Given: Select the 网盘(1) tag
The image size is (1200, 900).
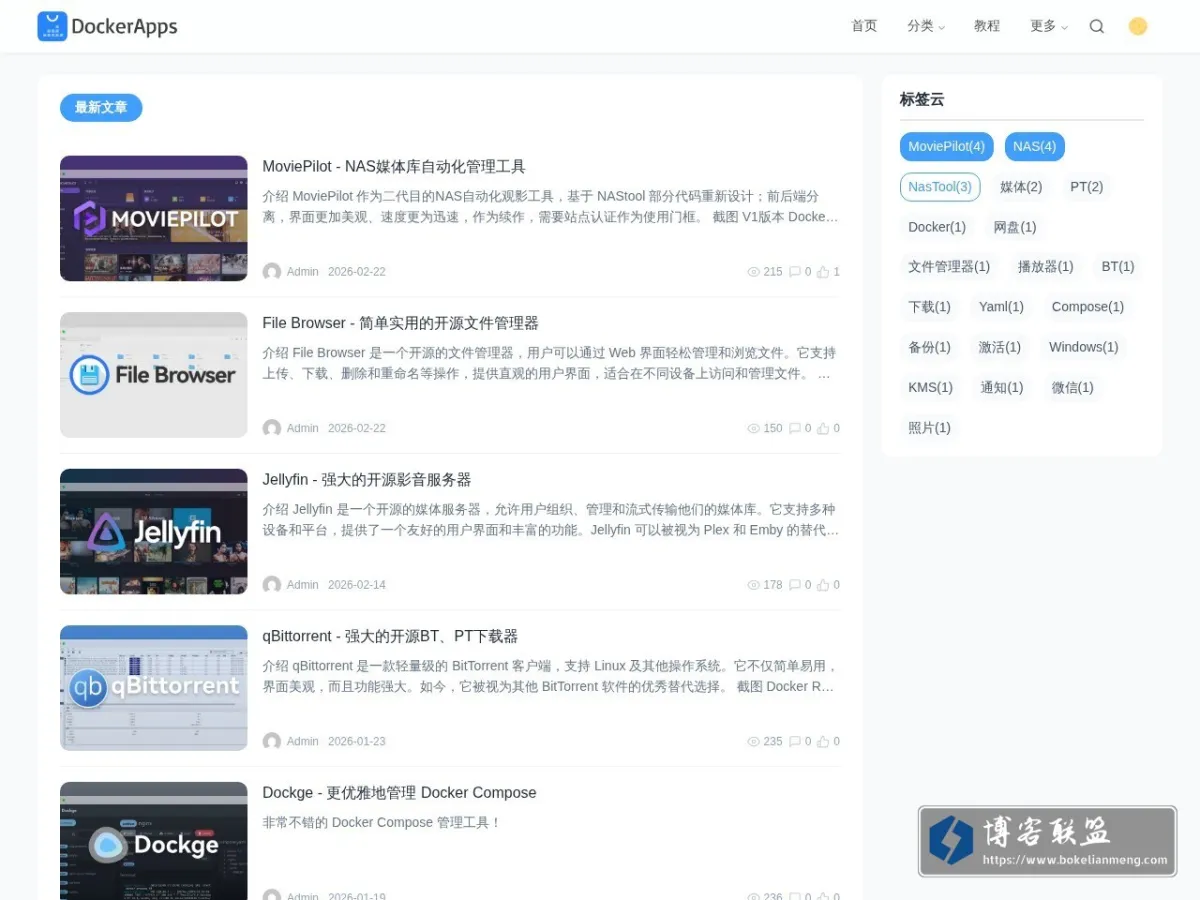Looking at the screenshot, I should 1015,227.
